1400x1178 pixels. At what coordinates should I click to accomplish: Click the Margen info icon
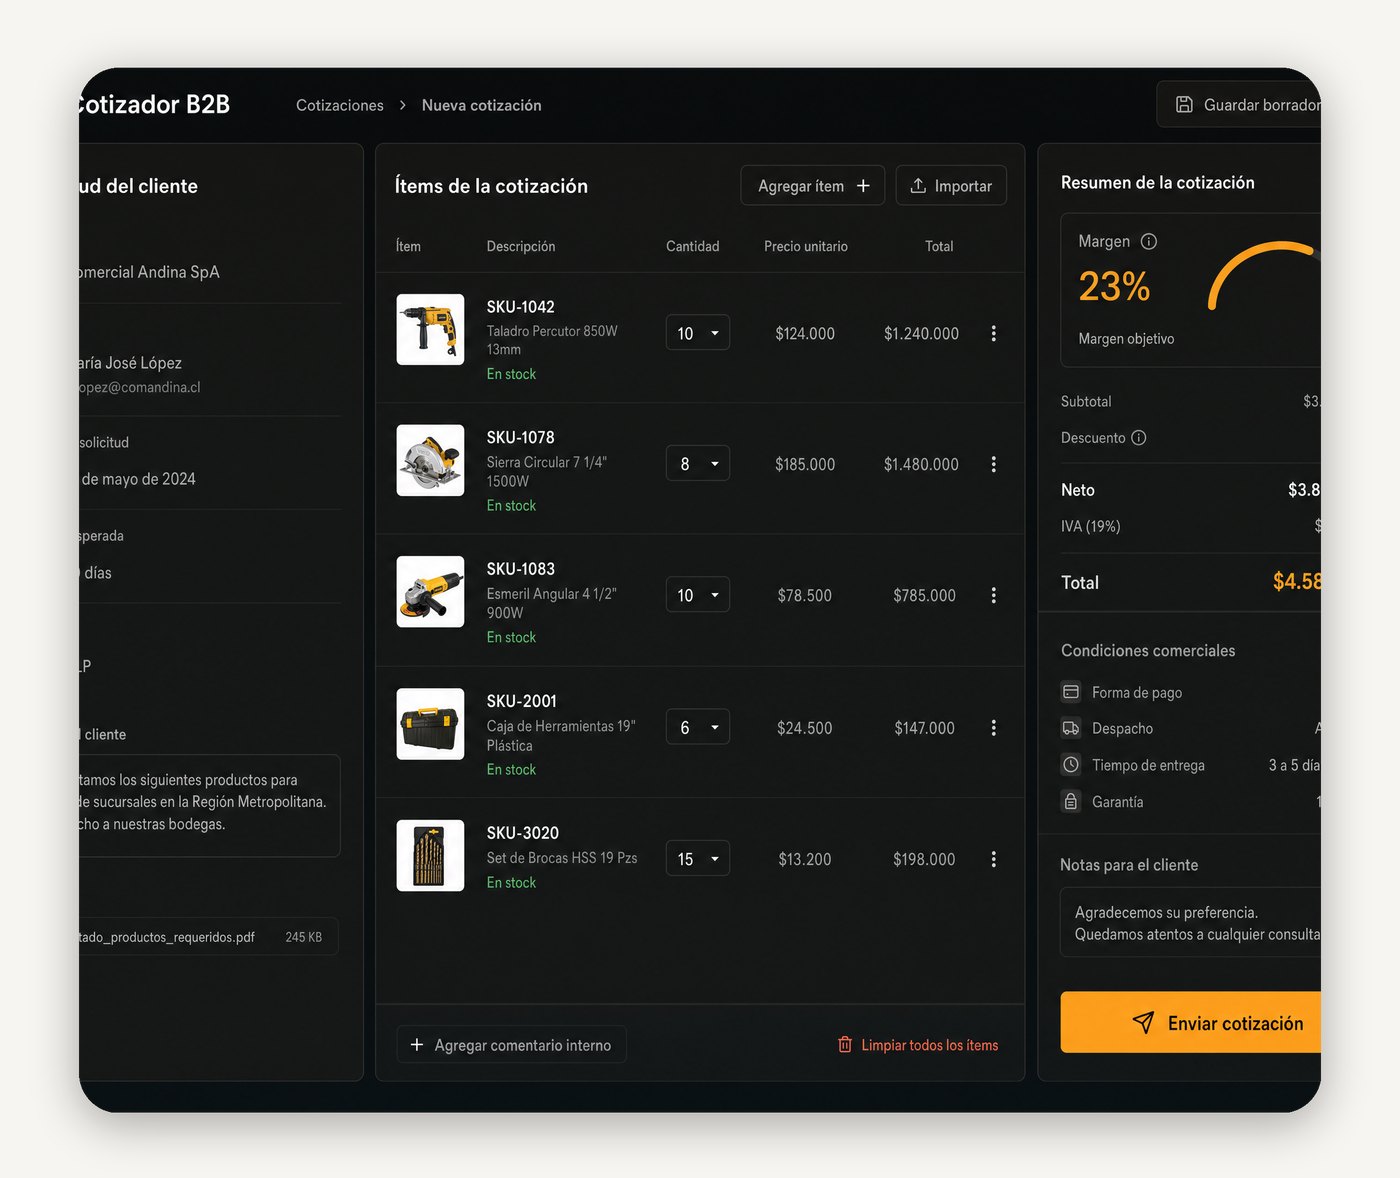tap(1149, 241)
